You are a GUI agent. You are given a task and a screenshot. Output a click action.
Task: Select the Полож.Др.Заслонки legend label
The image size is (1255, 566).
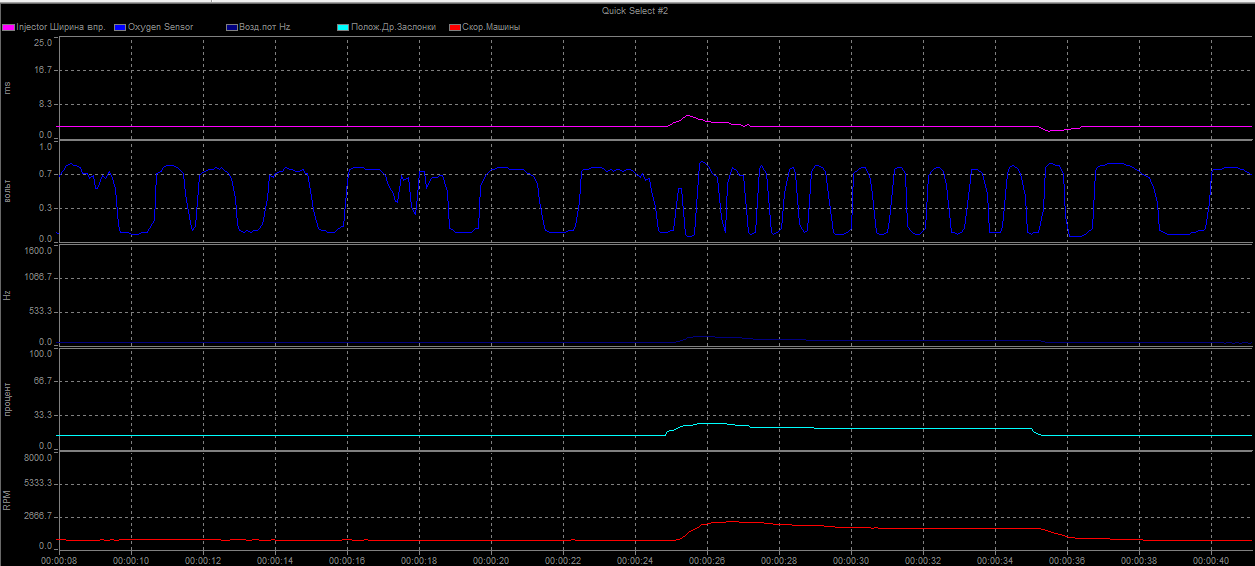pyautogui.click(x=392, y=27)
